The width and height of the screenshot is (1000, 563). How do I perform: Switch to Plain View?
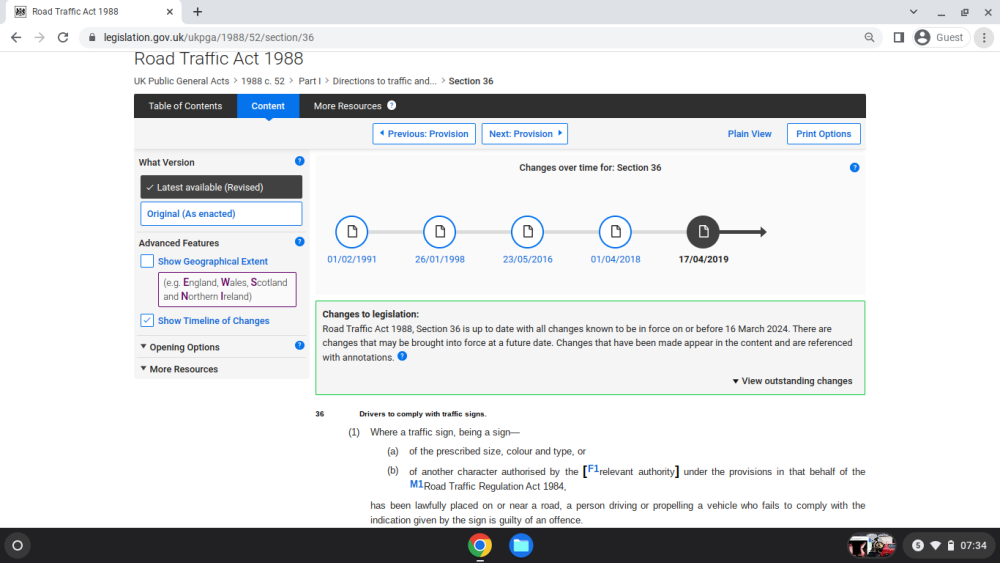(x=749, y=134)
